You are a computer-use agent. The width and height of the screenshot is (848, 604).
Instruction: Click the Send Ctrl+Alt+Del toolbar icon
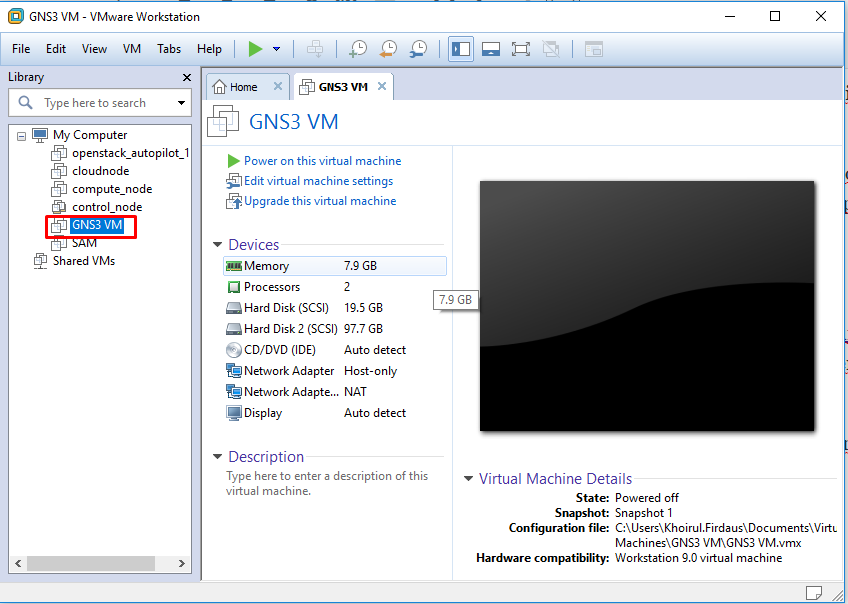tap(315, 49)
